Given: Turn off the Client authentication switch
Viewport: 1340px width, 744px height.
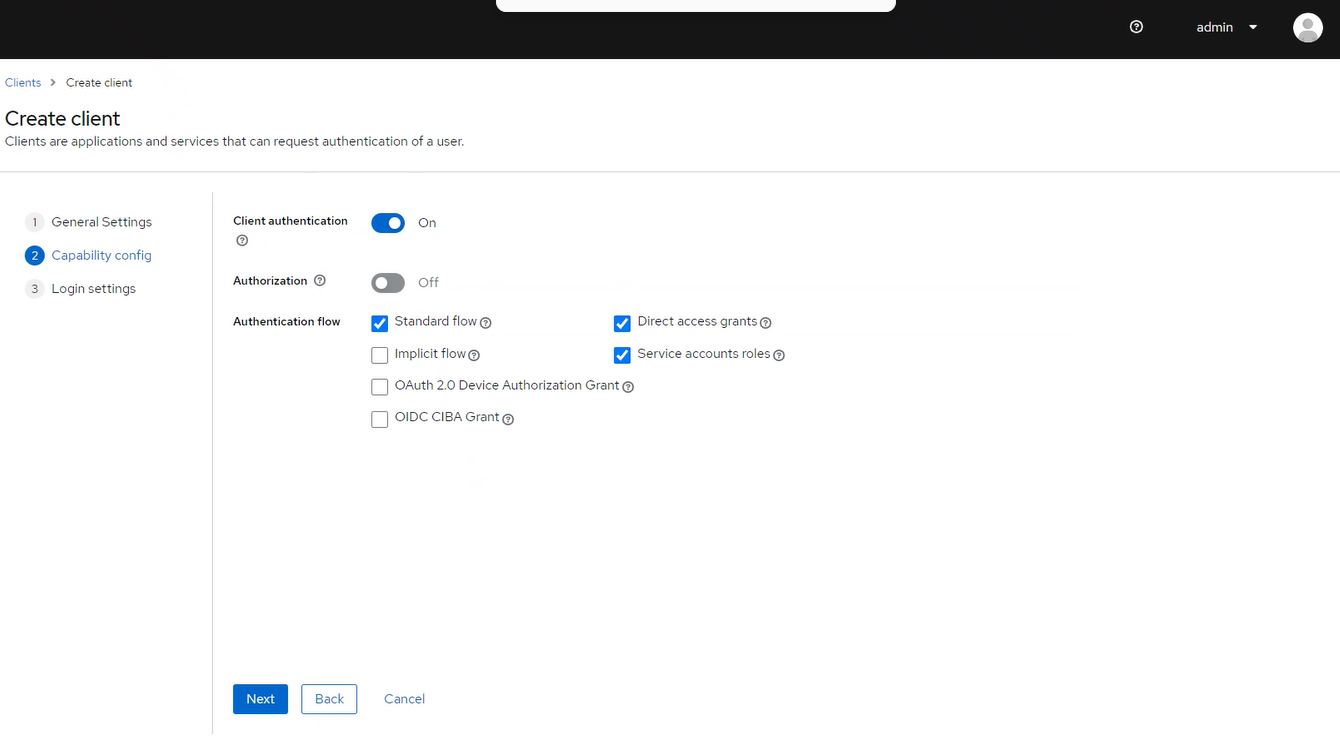Looking at the screenshot, I should pyautogui.click(x=388, y=223).
